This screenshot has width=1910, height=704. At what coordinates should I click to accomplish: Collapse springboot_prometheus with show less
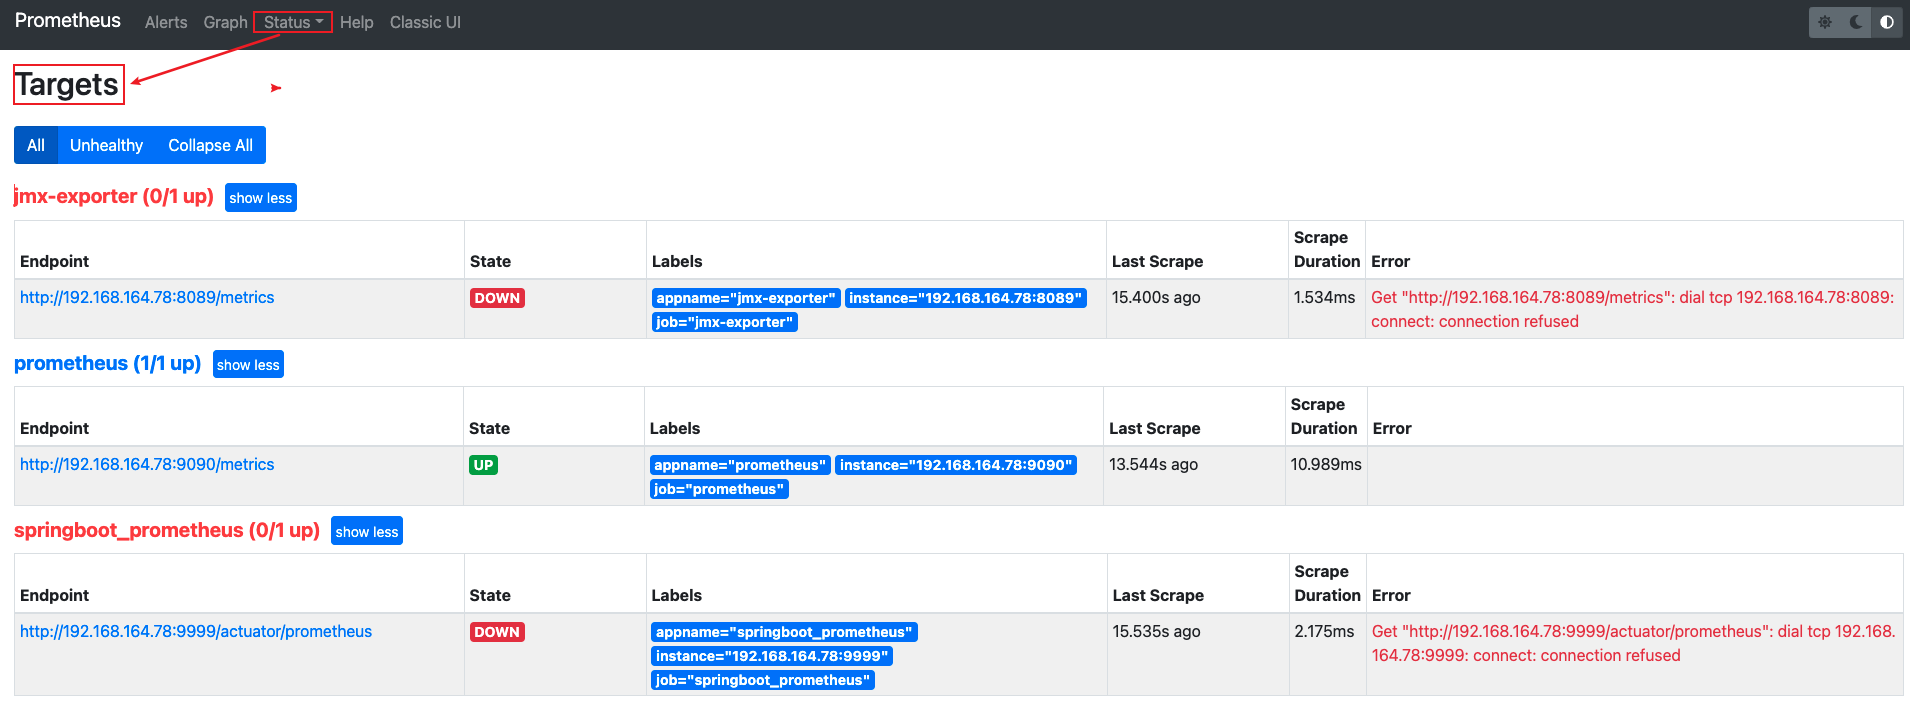click(367, 532)
